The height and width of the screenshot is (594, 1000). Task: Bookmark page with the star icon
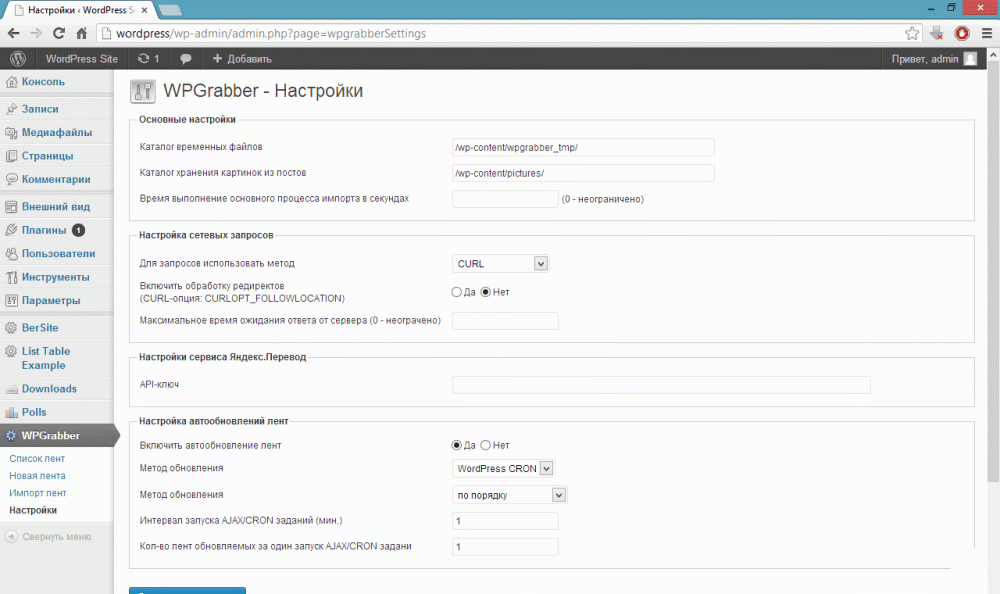(x=912, y=33)
